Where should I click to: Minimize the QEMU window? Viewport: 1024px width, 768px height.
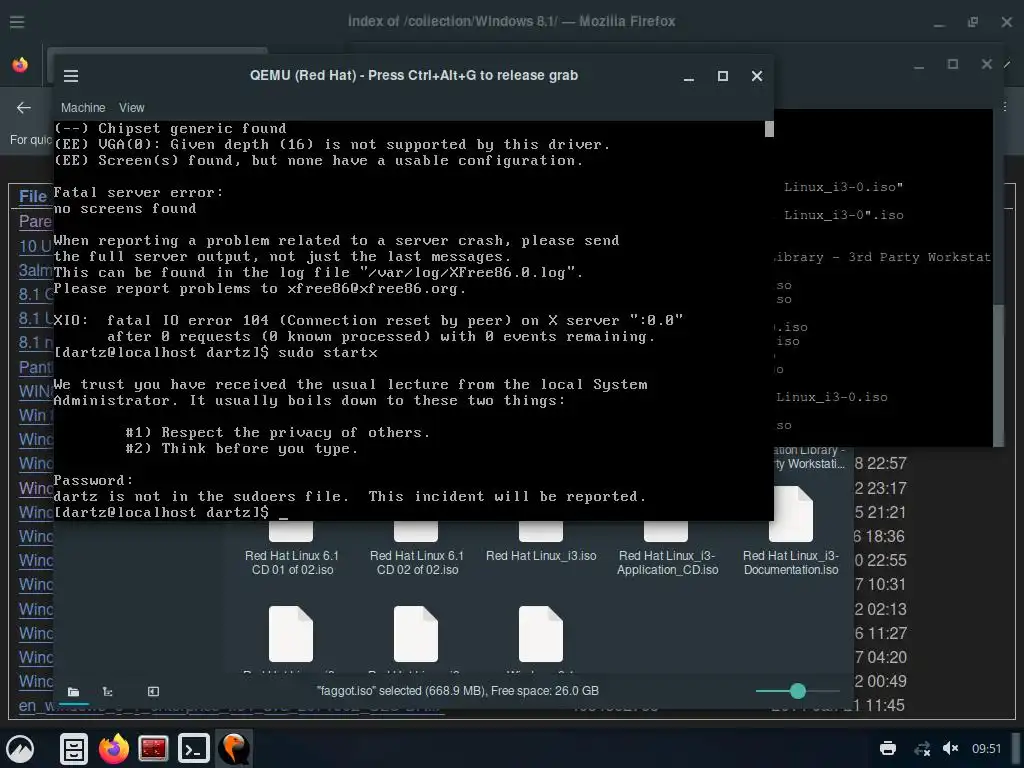(x=688, y=76)
